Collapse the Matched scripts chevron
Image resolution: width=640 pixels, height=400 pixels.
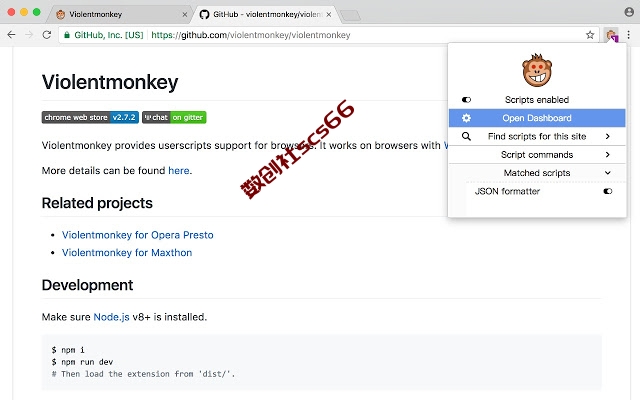[608, 173]
